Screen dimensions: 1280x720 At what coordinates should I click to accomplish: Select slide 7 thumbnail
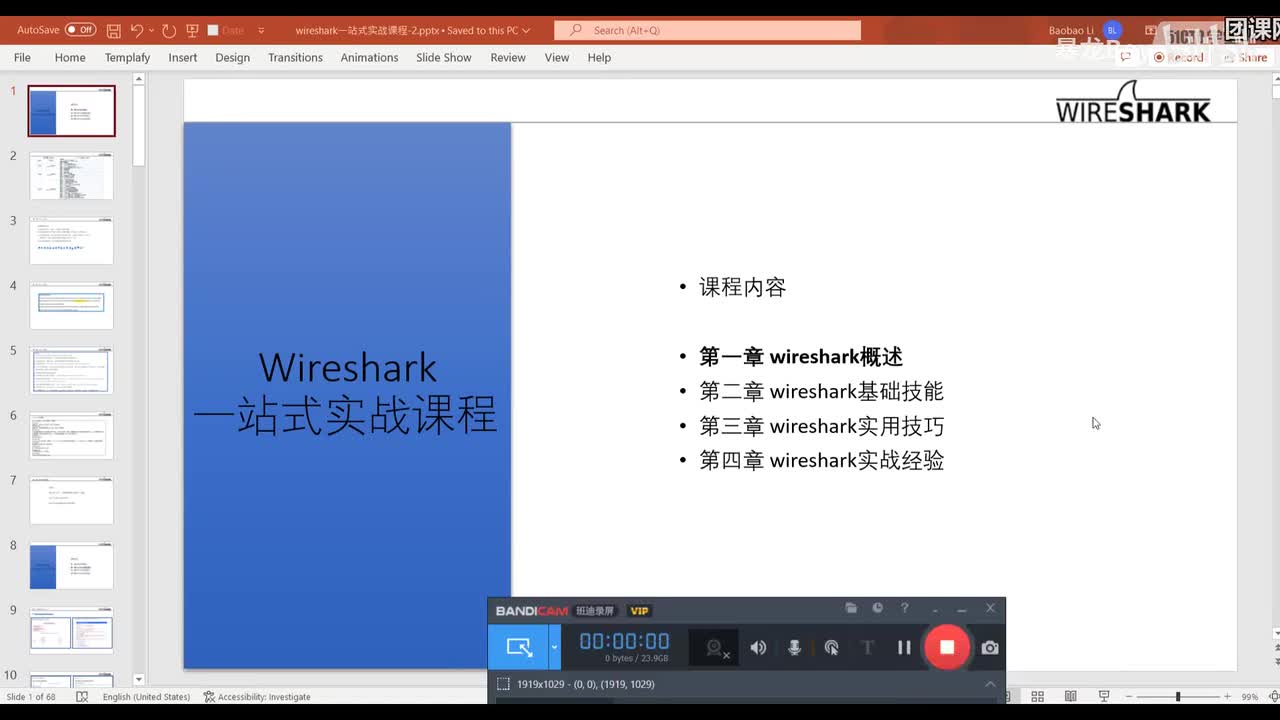pos(71,501)
